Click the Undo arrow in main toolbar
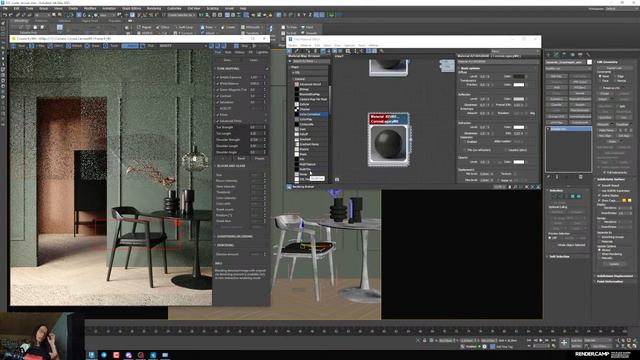The height and width of the screenshot is (360, 640). 4,15
